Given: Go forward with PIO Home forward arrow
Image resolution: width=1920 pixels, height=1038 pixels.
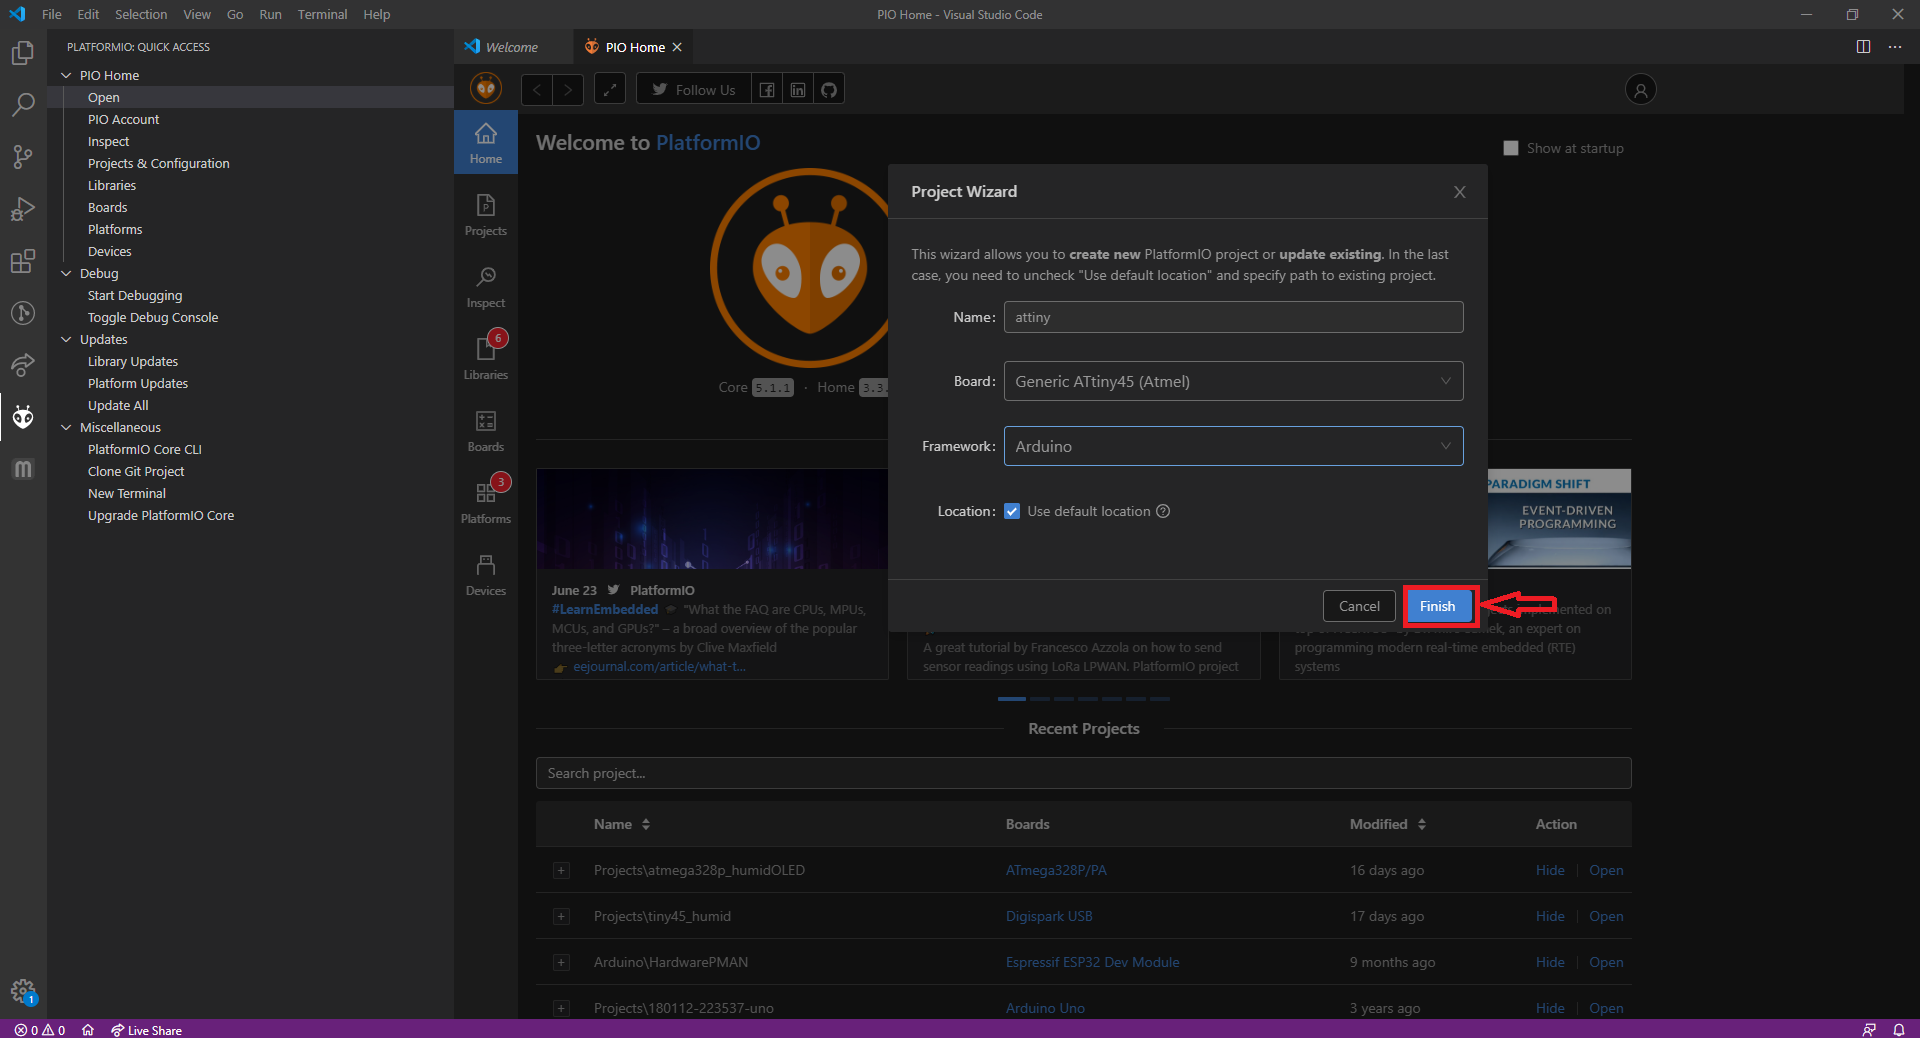Looking at the screenshot, I should tap(568, 90).
